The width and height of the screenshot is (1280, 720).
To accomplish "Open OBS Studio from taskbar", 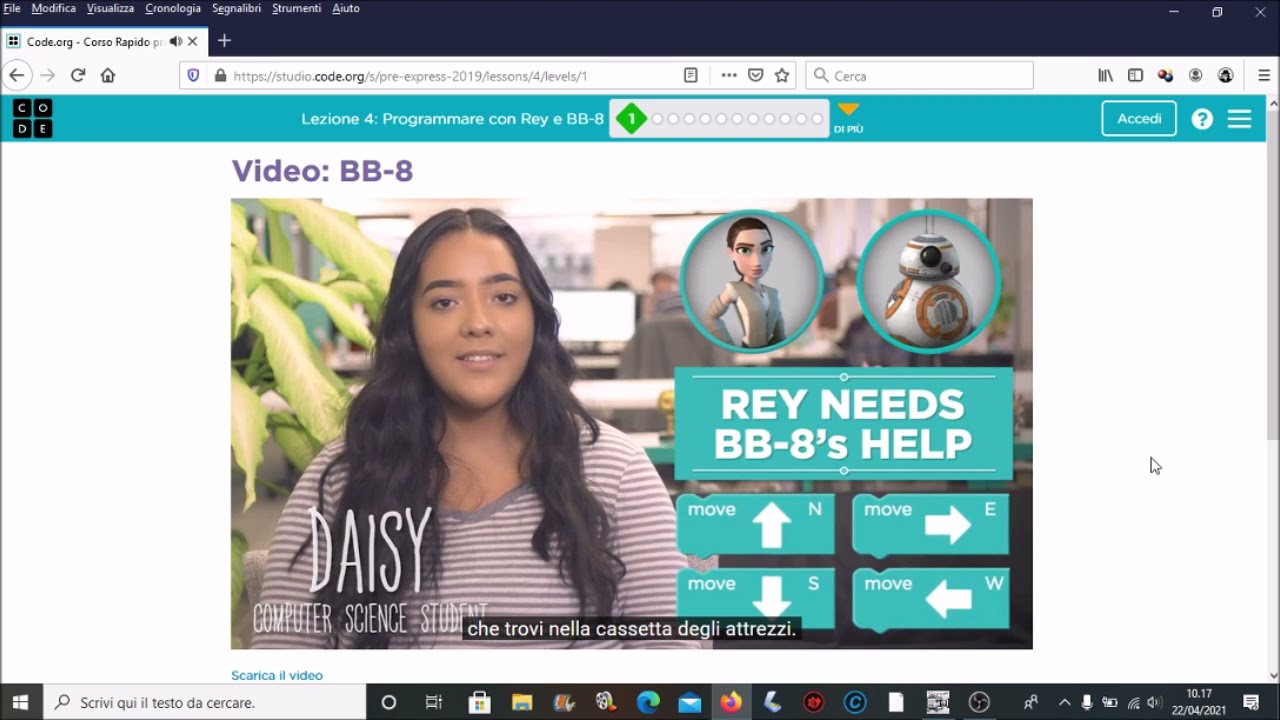I will tap(979, 702).
